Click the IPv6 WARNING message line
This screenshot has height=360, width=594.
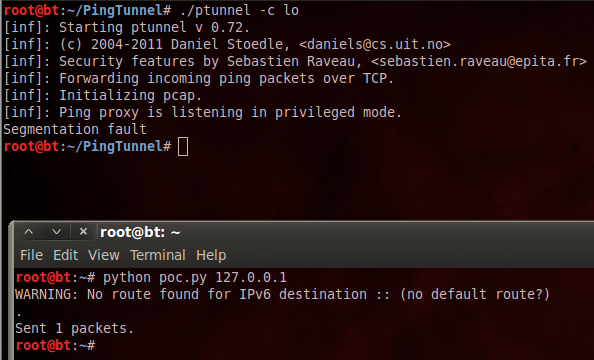pos(282,294)
